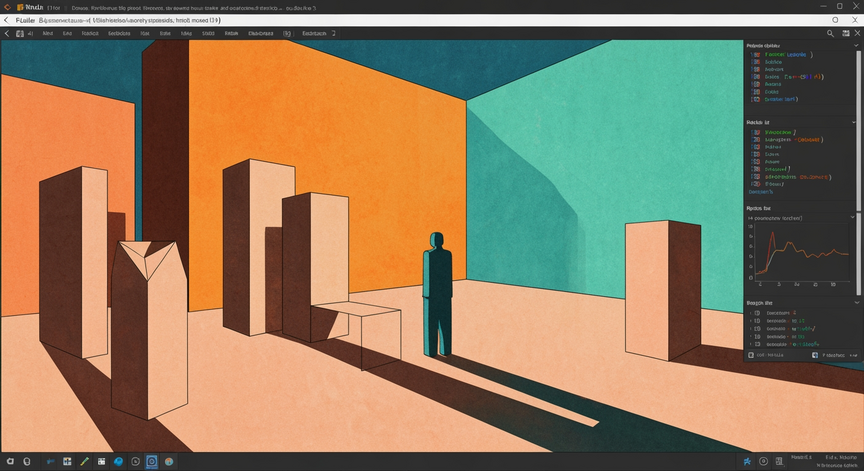Collapse the second side panel section chevron
Image resolution: width=864 pixels, height=471 pixels.
coord(854,122)
